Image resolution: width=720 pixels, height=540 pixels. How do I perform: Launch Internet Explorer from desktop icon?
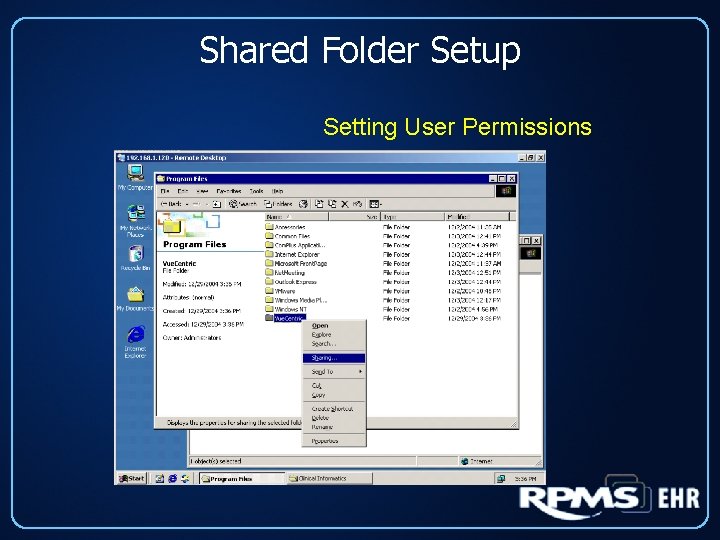(135, 341)
